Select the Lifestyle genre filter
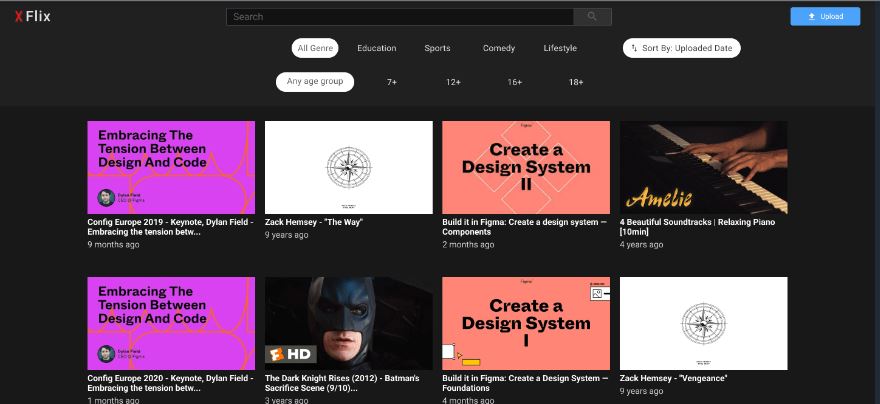The width and height of the screenshot is (880, 404). (x=560, y=48)
